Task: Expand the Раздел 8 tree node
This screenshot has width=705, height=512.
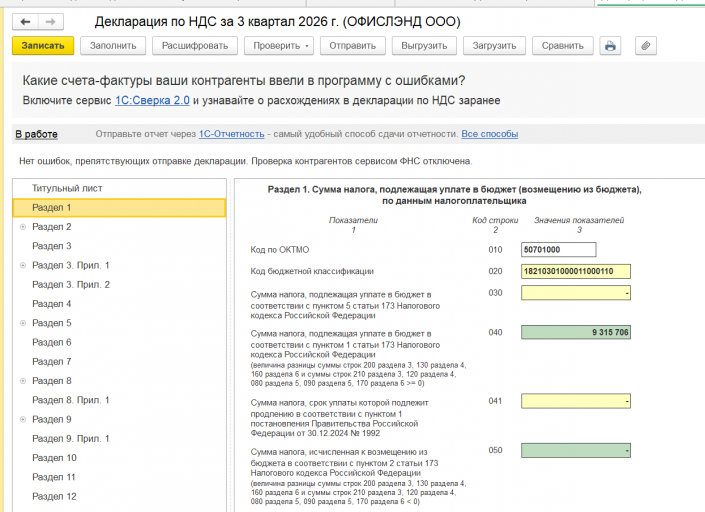Action: tap(23, 381)
